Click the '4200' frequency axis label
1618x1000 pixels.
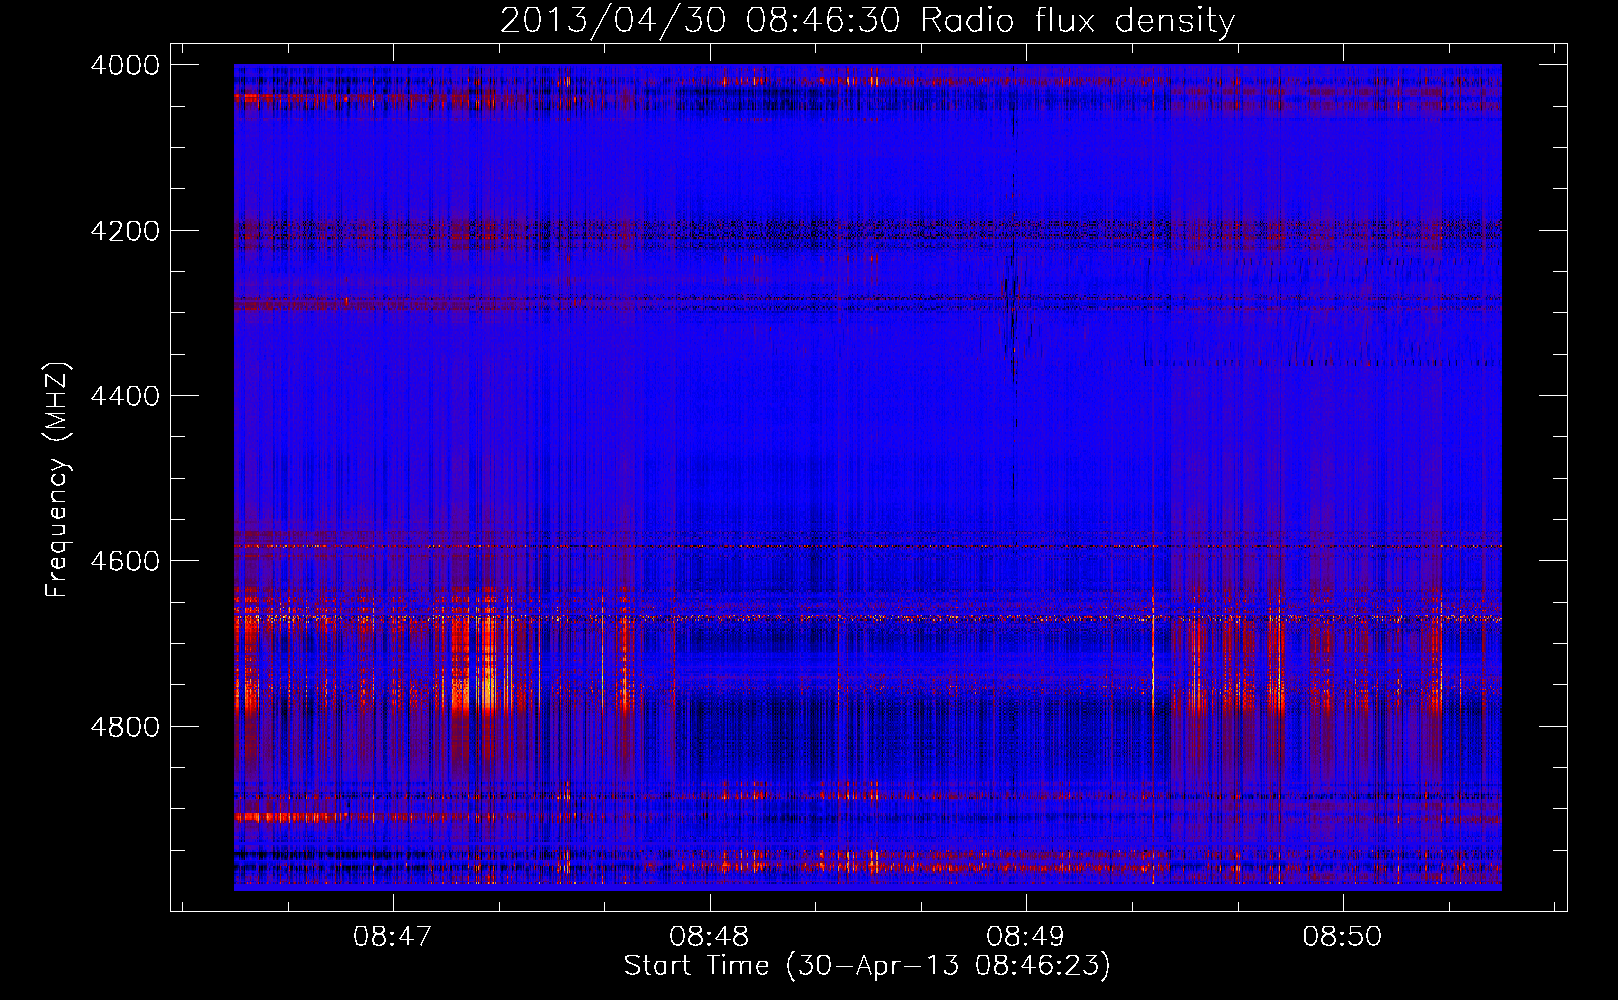(x=125, y=231)
